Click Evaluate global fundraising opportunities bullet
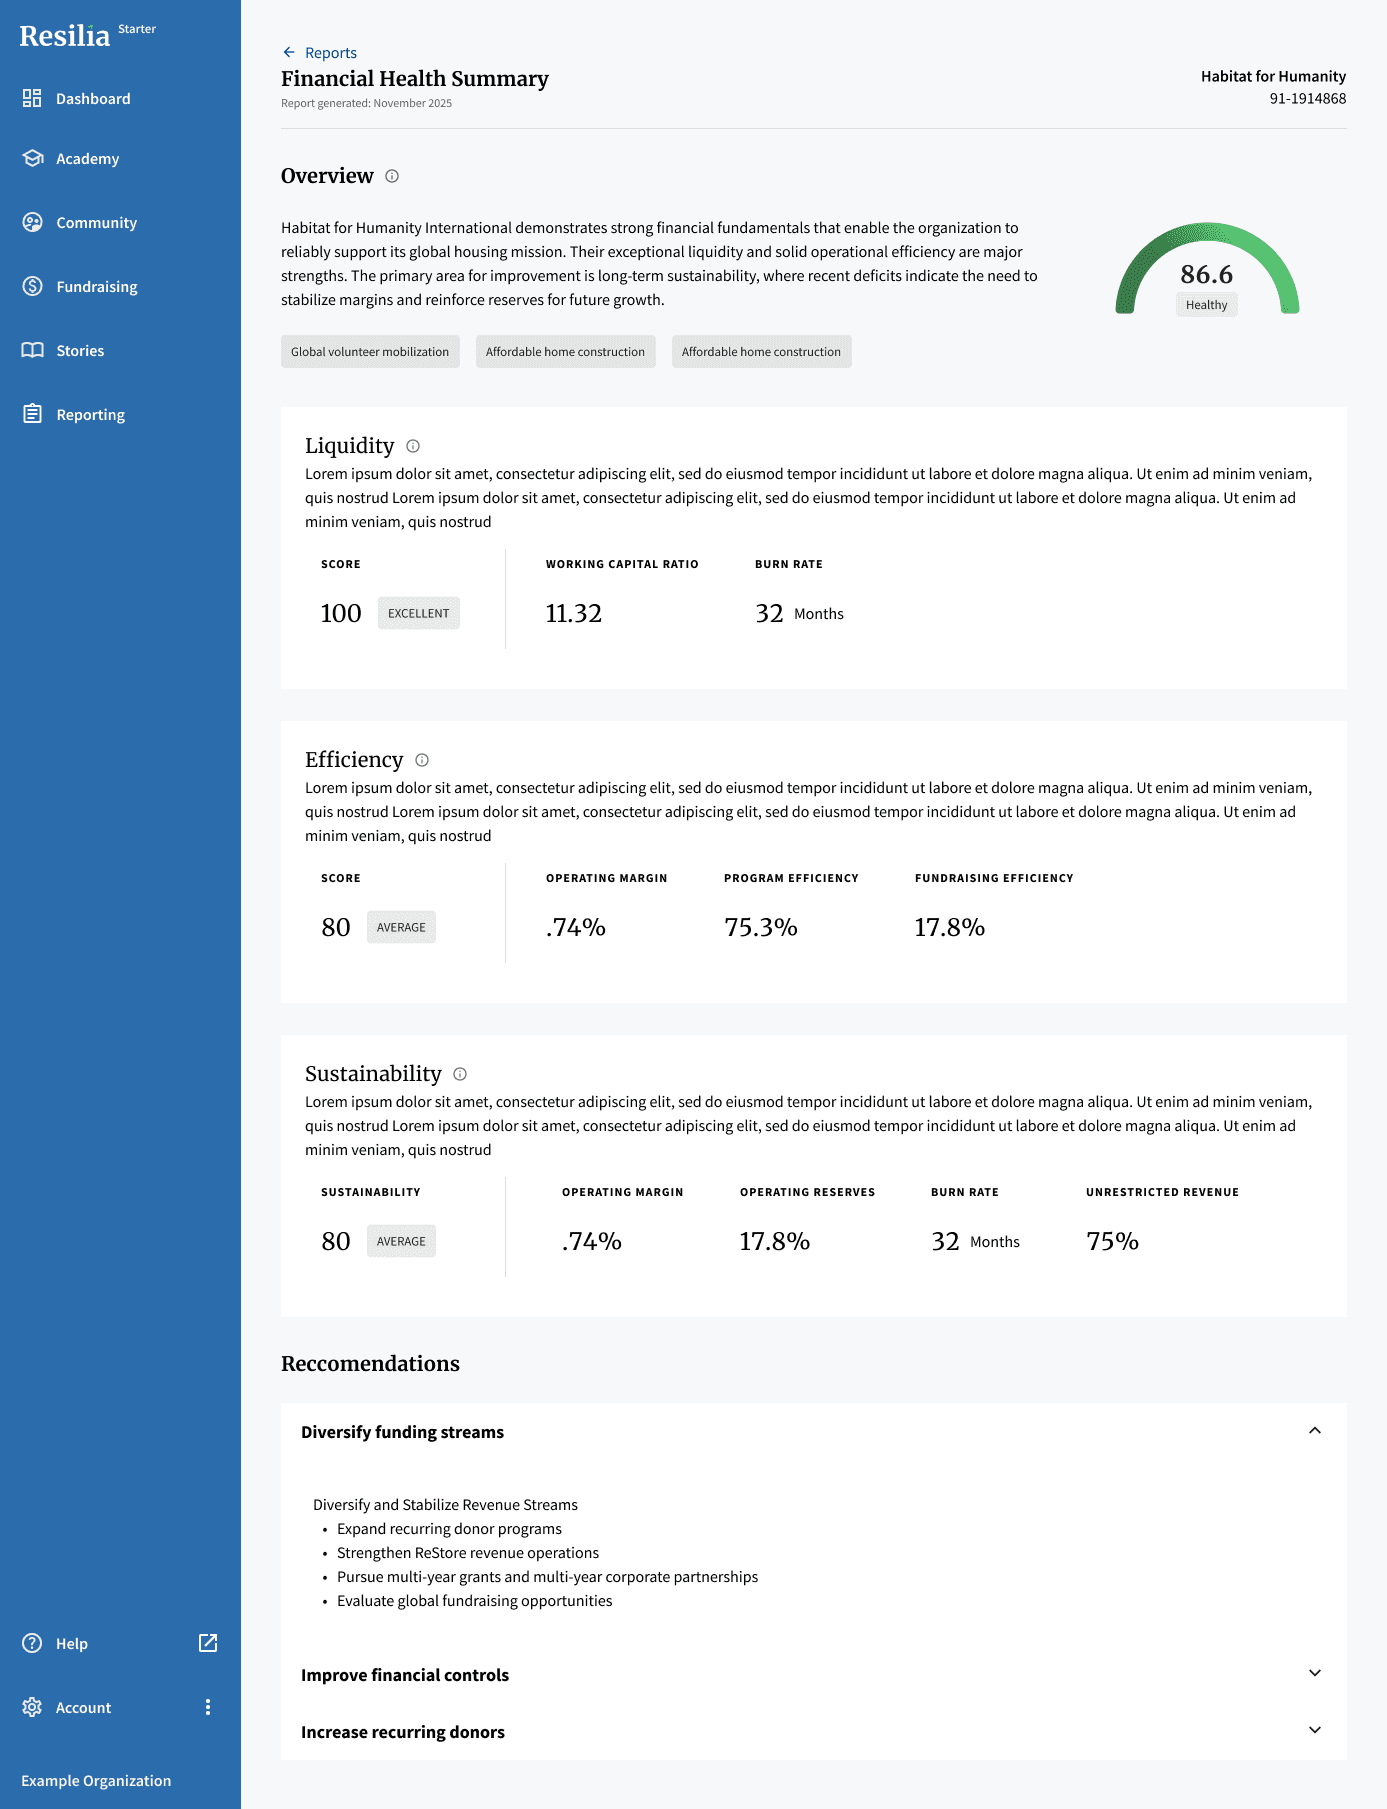 point(474,1601)
